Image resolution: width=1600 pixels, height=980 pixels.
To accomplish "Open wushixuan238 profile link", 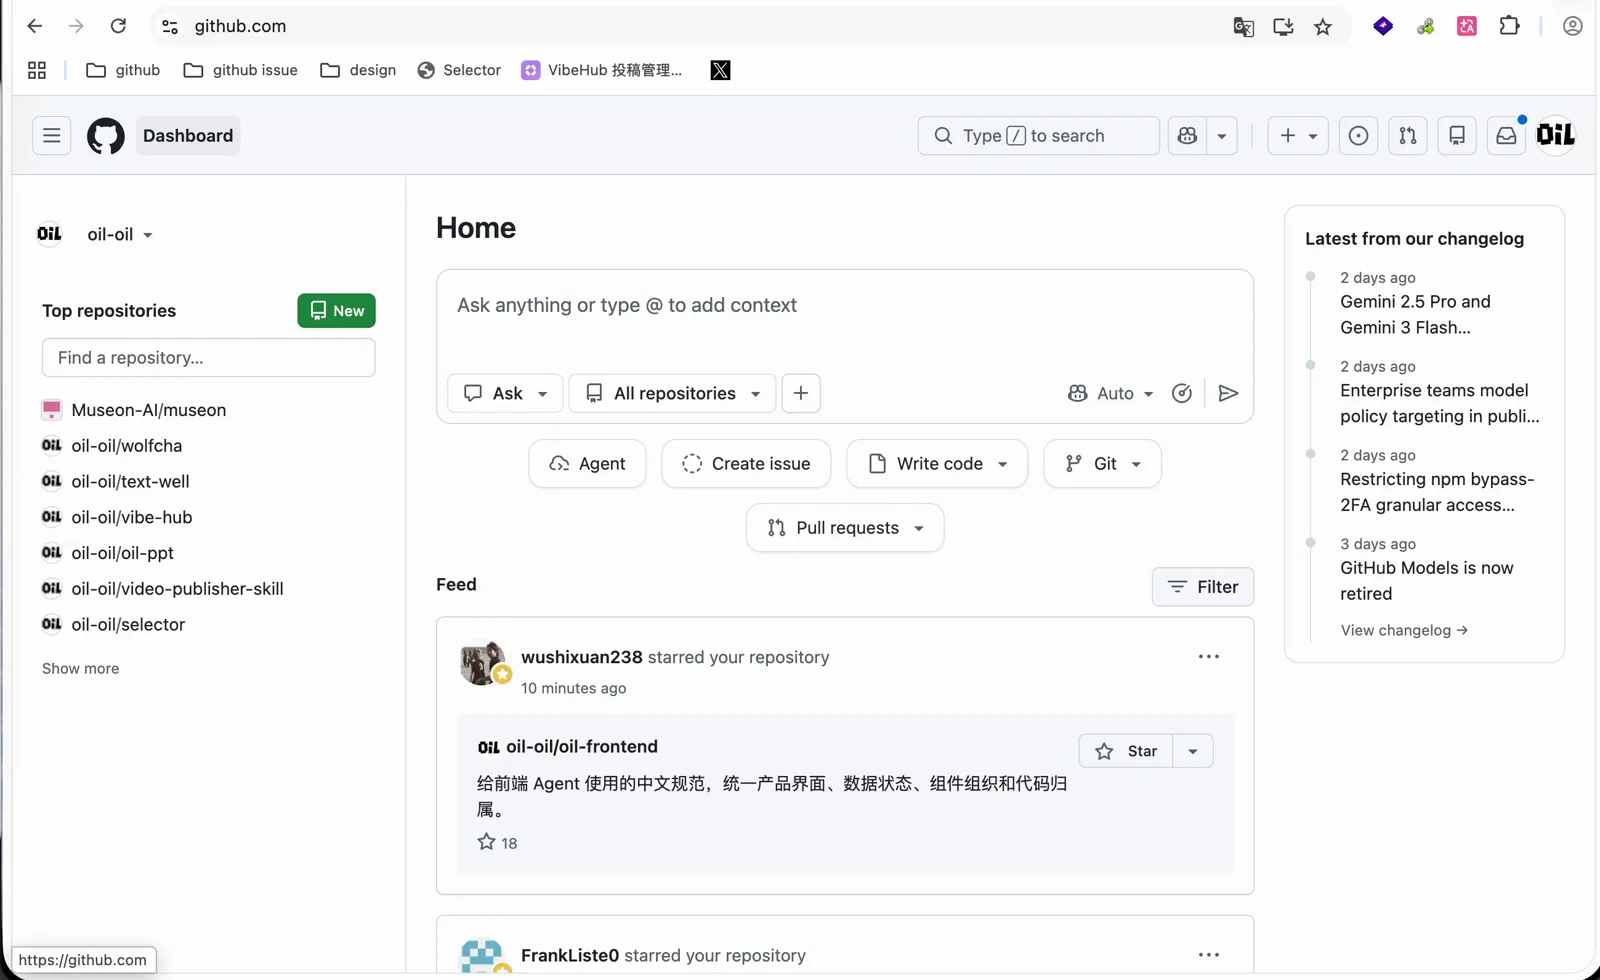I will (x=581, y=657).
